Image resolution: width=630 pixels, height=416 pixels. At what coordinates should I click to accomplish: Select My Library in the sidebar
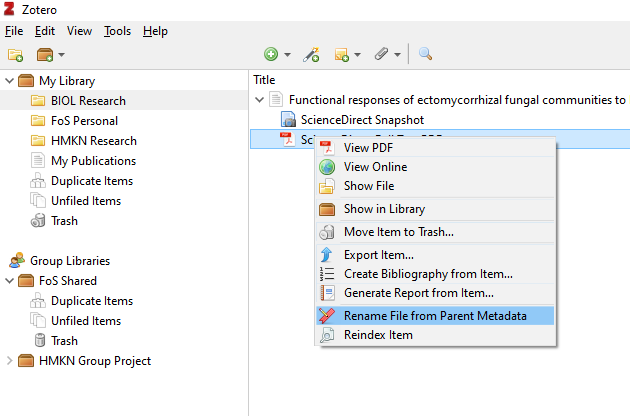point(67,81)
